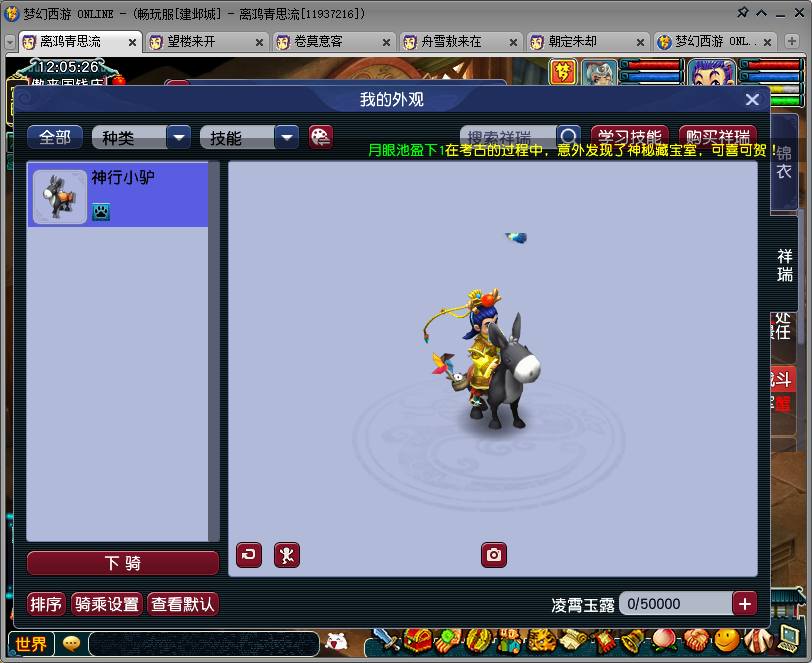Click the peach item icon in the taskbar
The image size is (812, 663).
click(x=663, y=643)
